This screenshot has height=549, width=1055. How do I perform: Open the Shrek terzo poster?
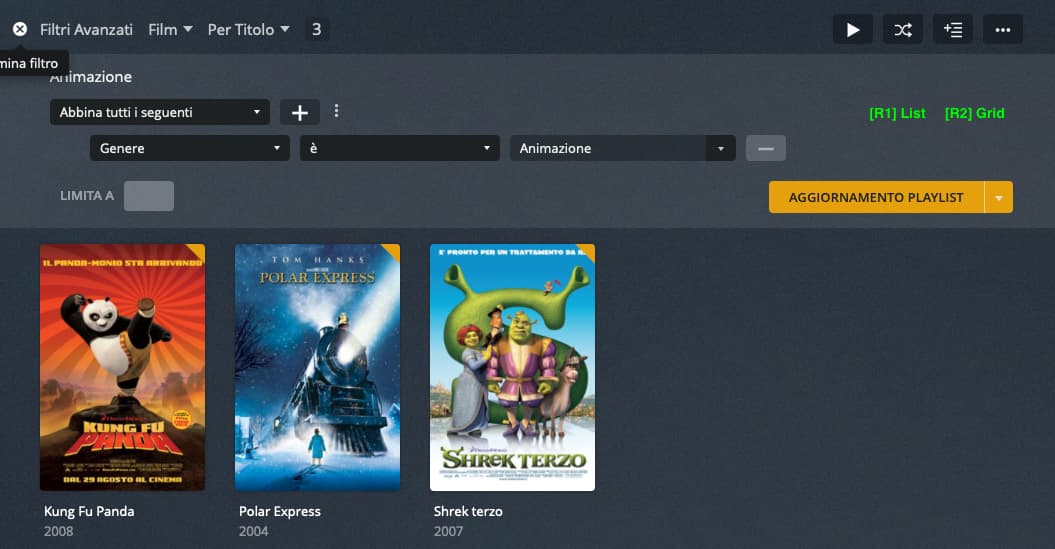click(513, 367)
